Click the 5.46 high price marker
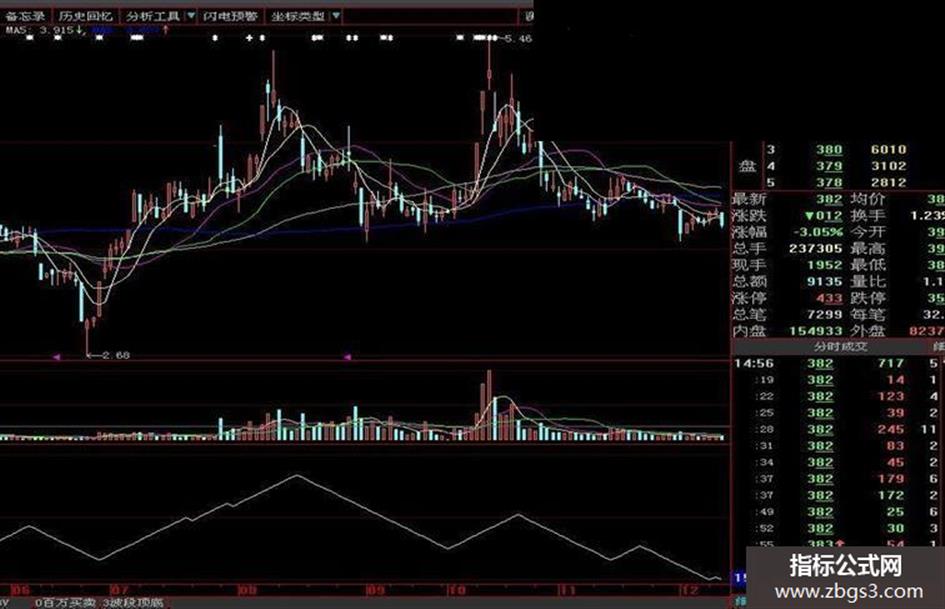Image resolution: width=945 pixels, height=609 pixels. [x=518, y=39]
